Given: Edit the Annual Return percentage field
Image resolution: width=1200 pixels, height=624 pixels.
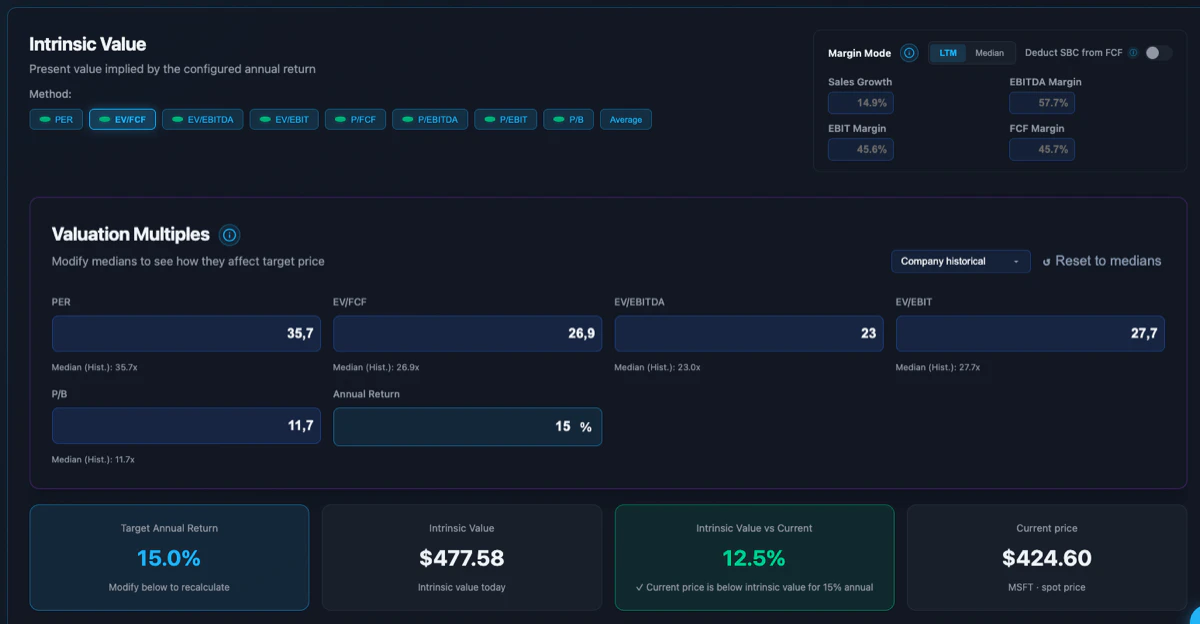Looking at the screenshot, I should click(x=467, y=426).
